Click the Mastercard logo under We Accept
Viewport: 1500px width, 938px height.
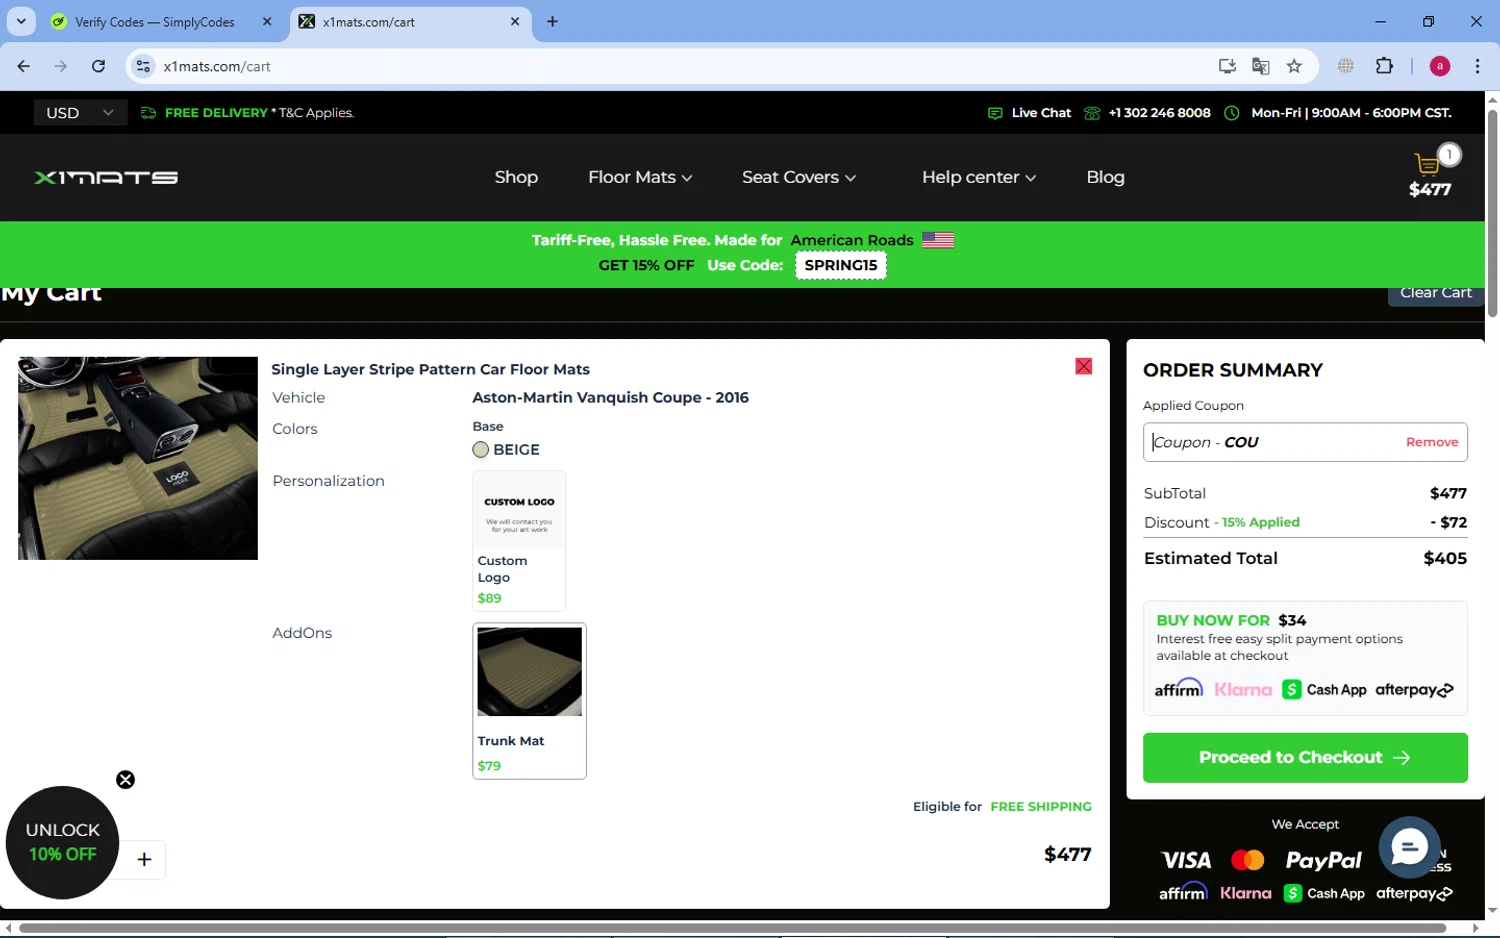(1248, 860)
